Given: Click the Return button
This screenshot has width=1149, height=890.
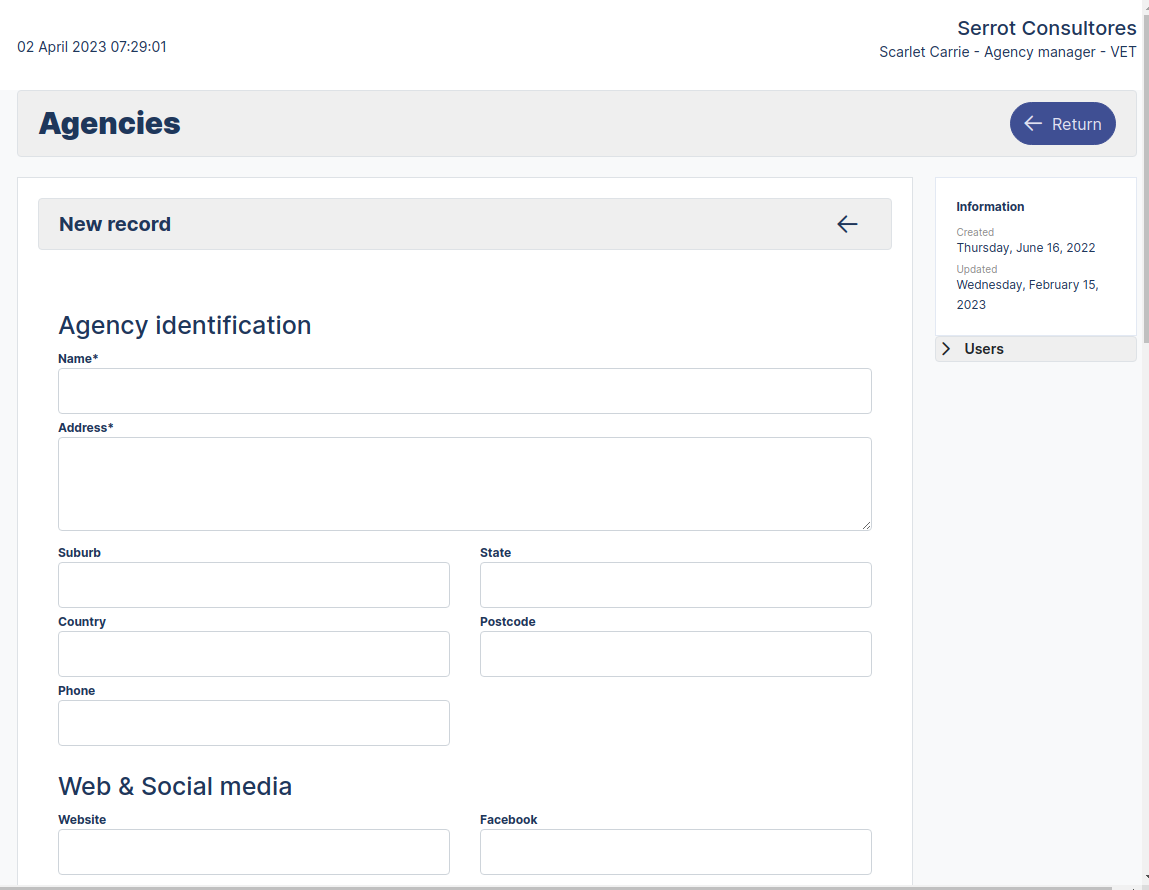Looking at the screenshot, I should (1062, 123).
